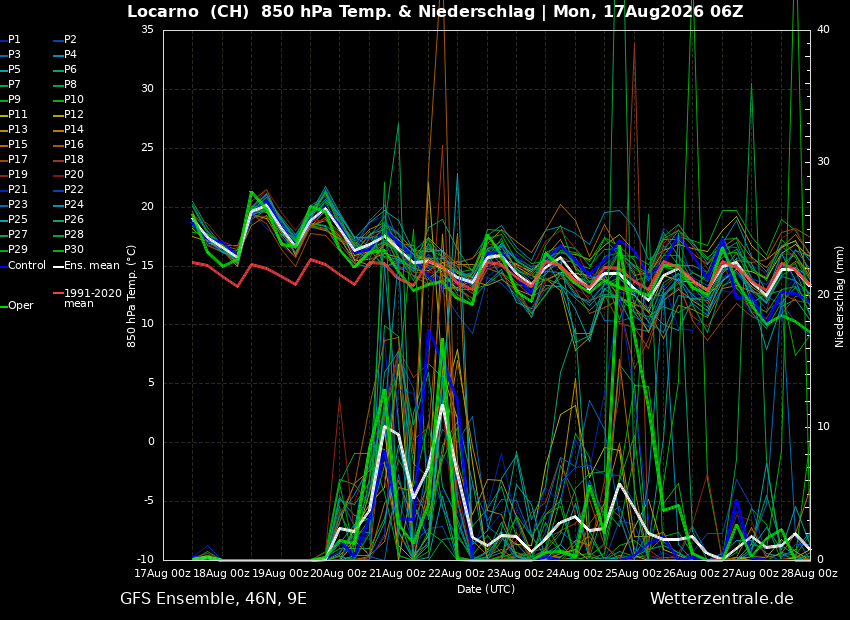Choose the P13 ensemble member label
850x620 pixels.
[14, 130]
